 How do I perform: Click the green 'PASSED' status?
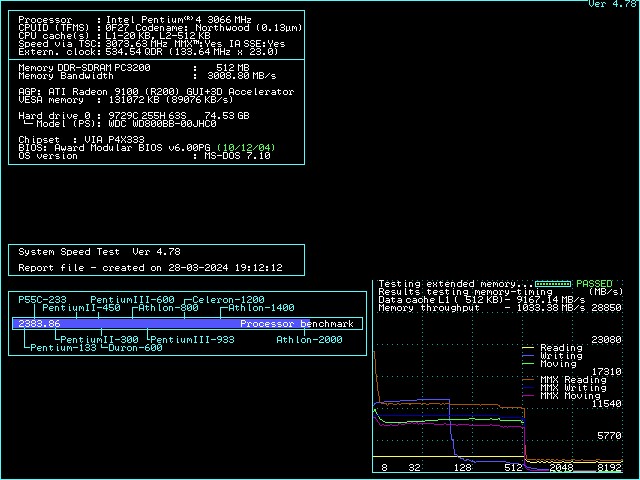594,284
